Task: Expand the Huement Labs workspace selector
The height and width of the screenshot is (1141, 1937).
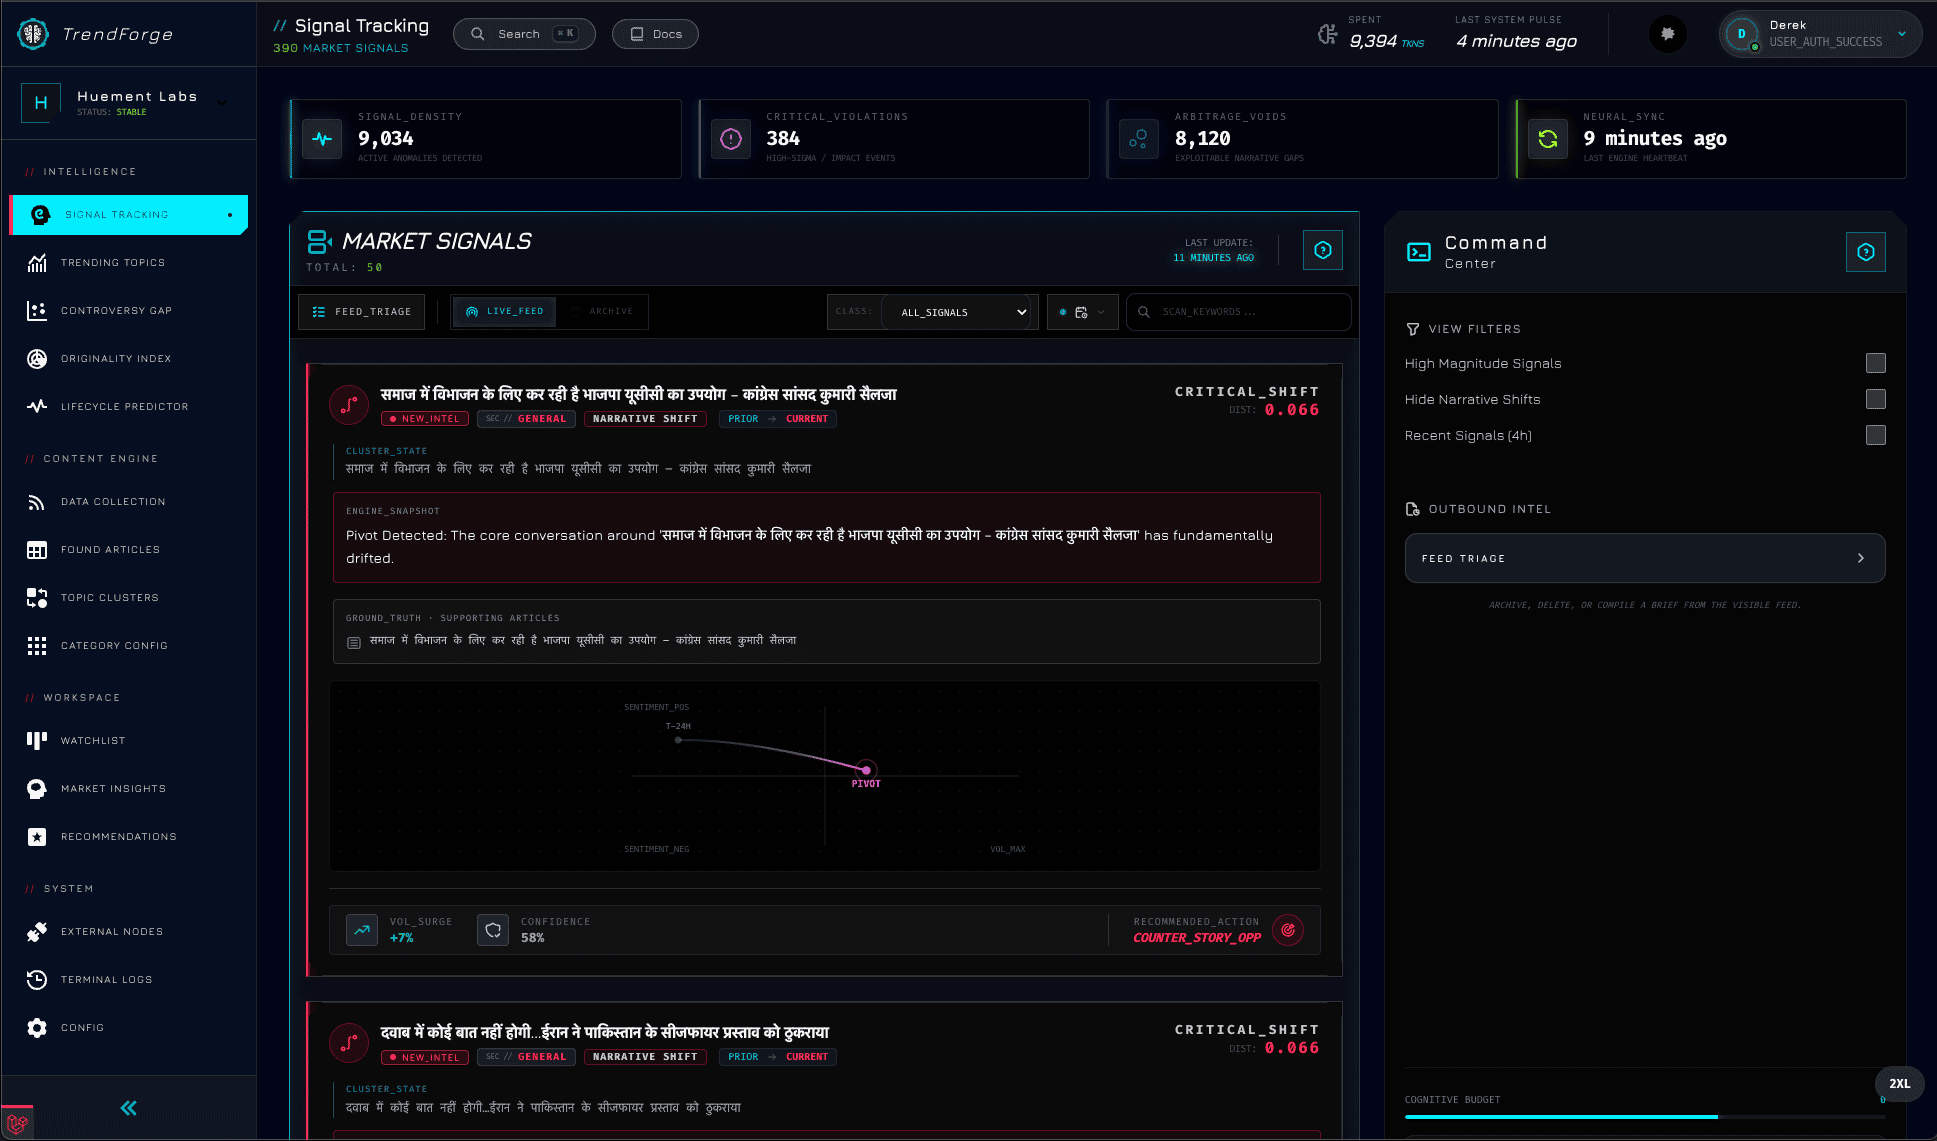Action: pyautogui.click(x=128, y=103)
